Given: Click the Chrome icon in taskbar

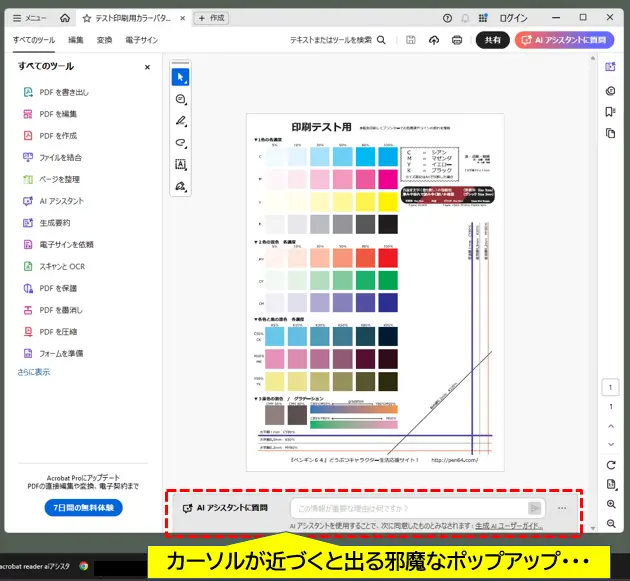Looking at the screenshot, I should click(84, 566).
